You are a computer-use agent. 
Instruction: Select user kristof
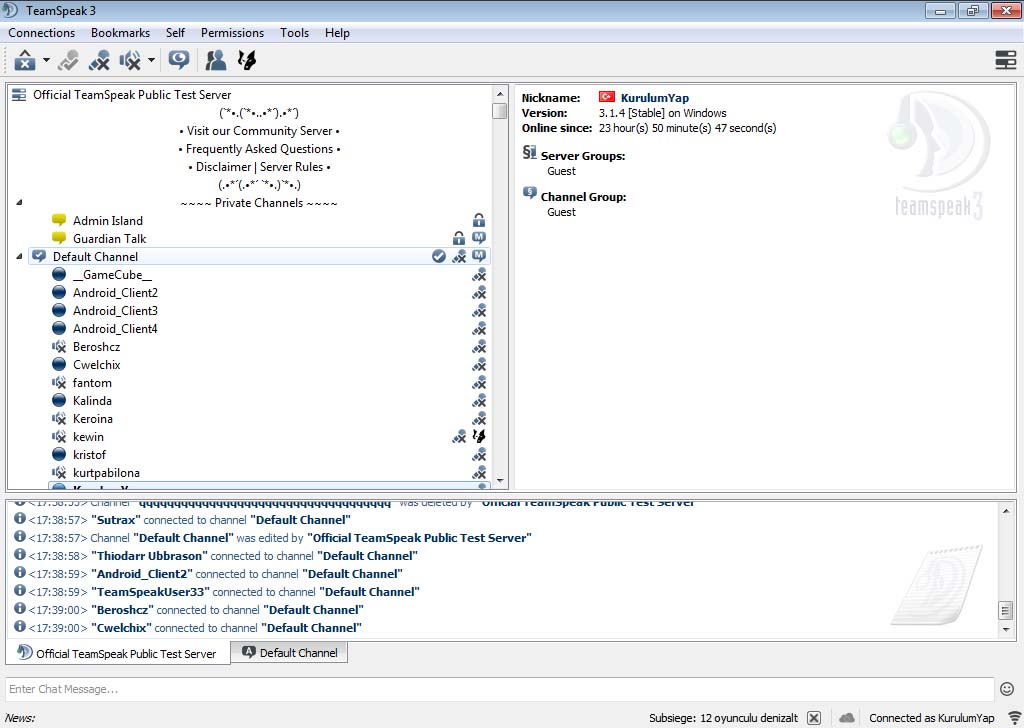89,454
